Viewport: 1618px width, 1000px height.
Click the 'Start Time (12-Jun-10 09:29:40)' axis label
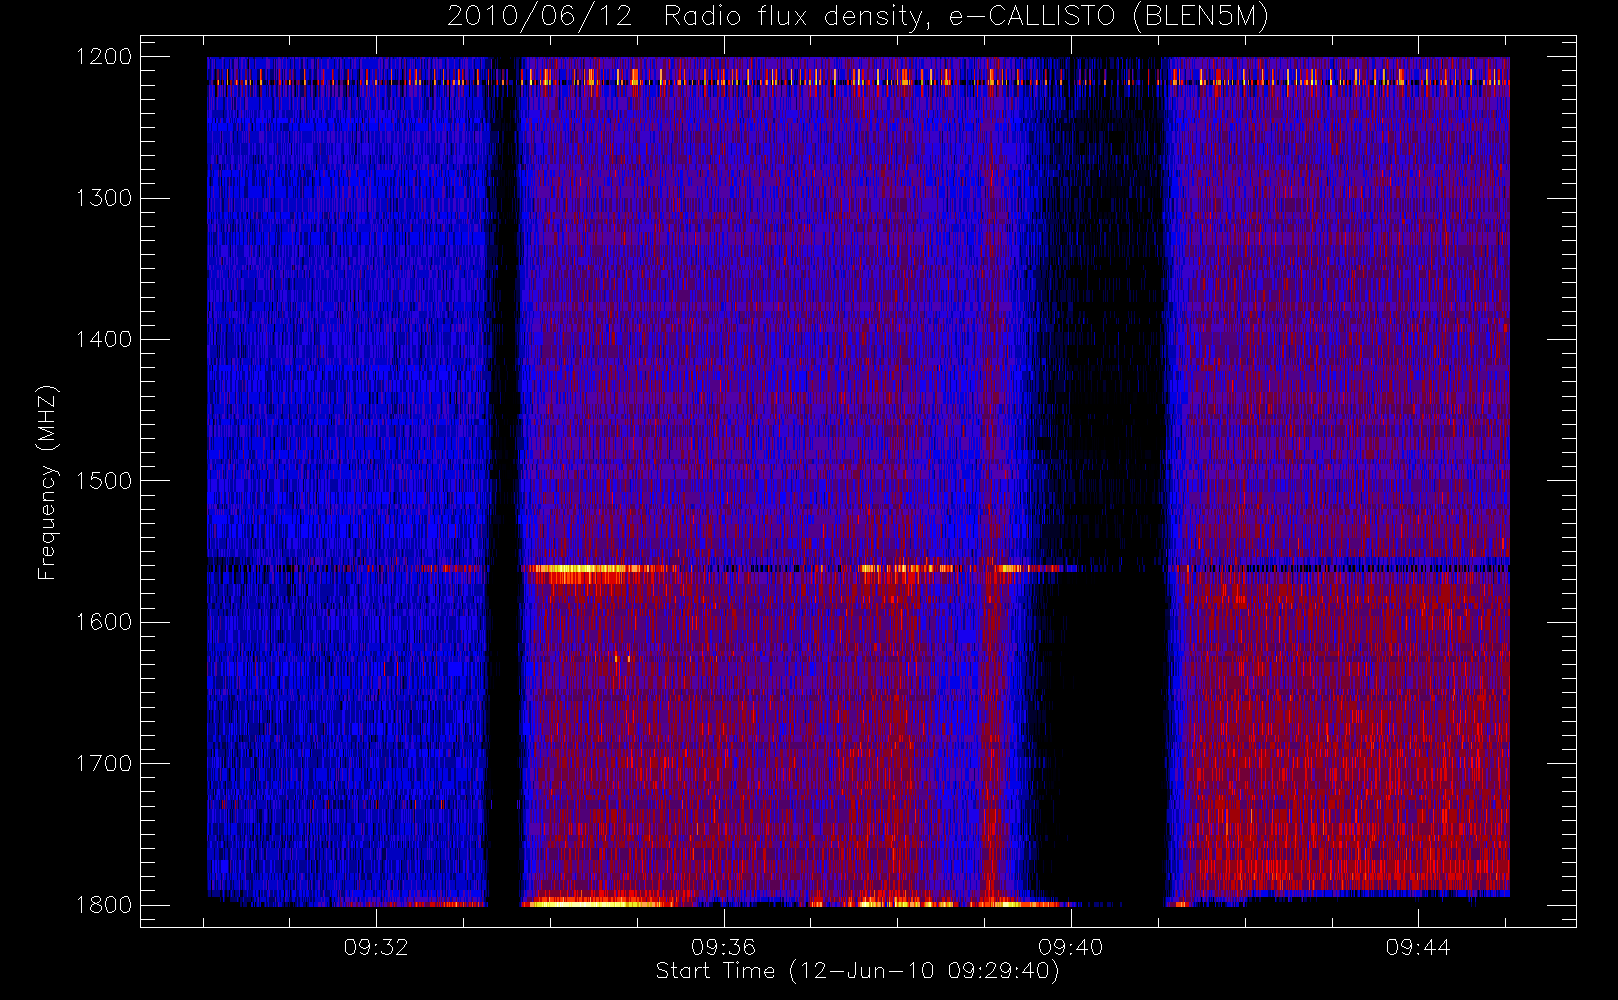pyautogui.click(x=857, y=971)
